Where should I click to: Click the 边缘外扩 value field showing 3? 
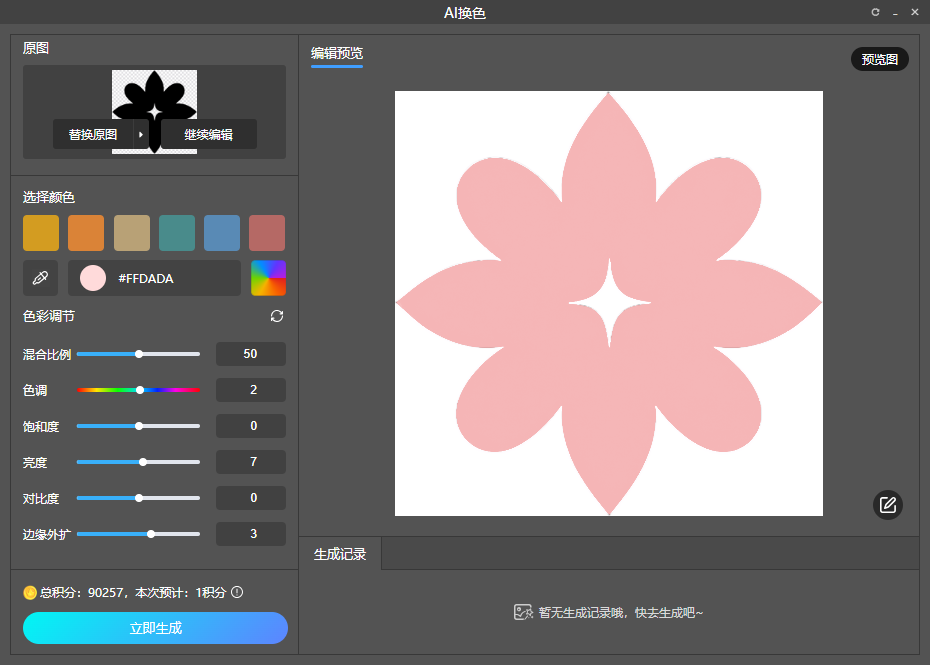click(x=250, y=534)
